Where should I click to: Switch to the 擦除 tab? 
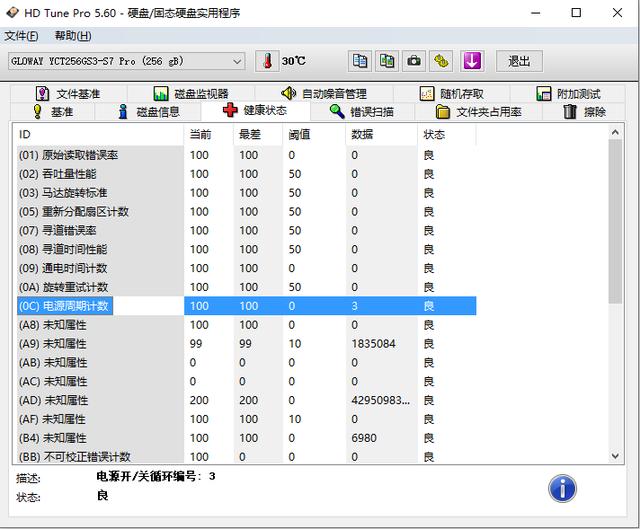pos(584,111)
